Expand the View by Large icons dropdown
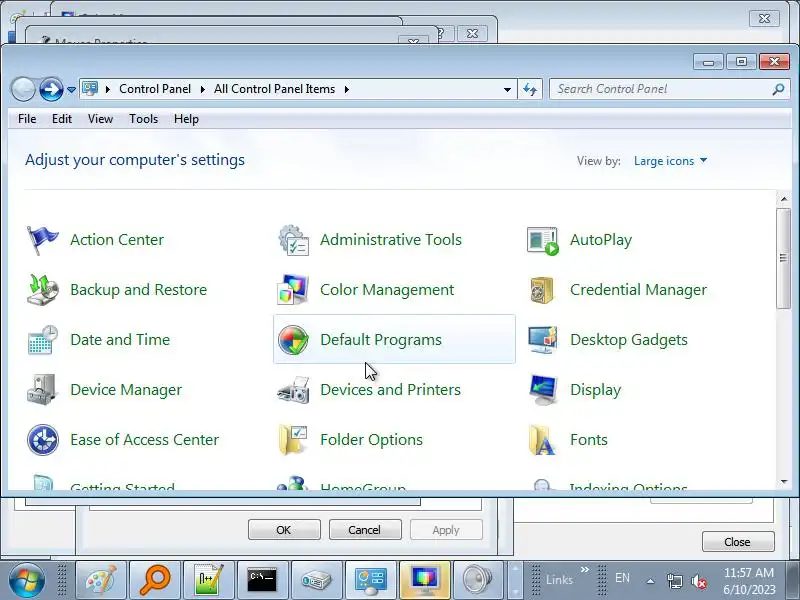This screenshot has height=600, width=800. point(670,161)
